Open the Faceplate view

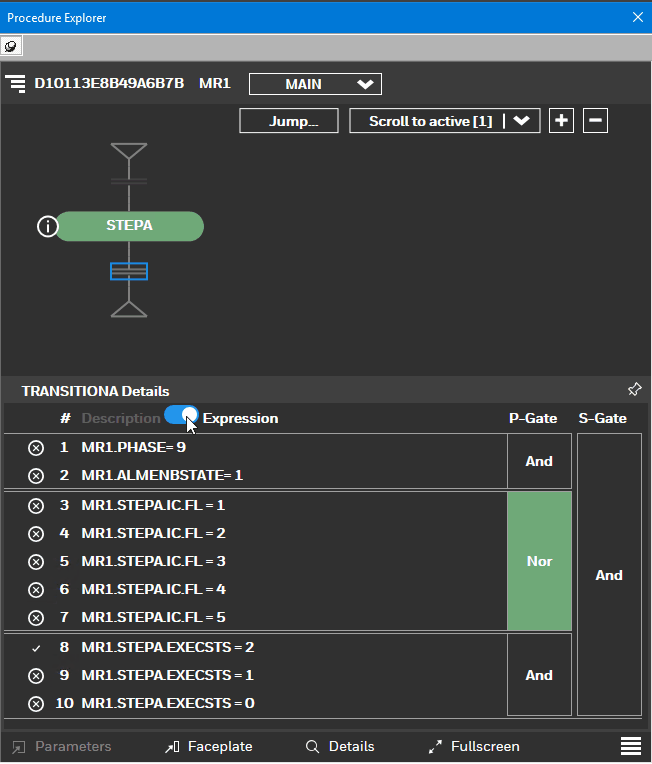click(x=209, y=746)
